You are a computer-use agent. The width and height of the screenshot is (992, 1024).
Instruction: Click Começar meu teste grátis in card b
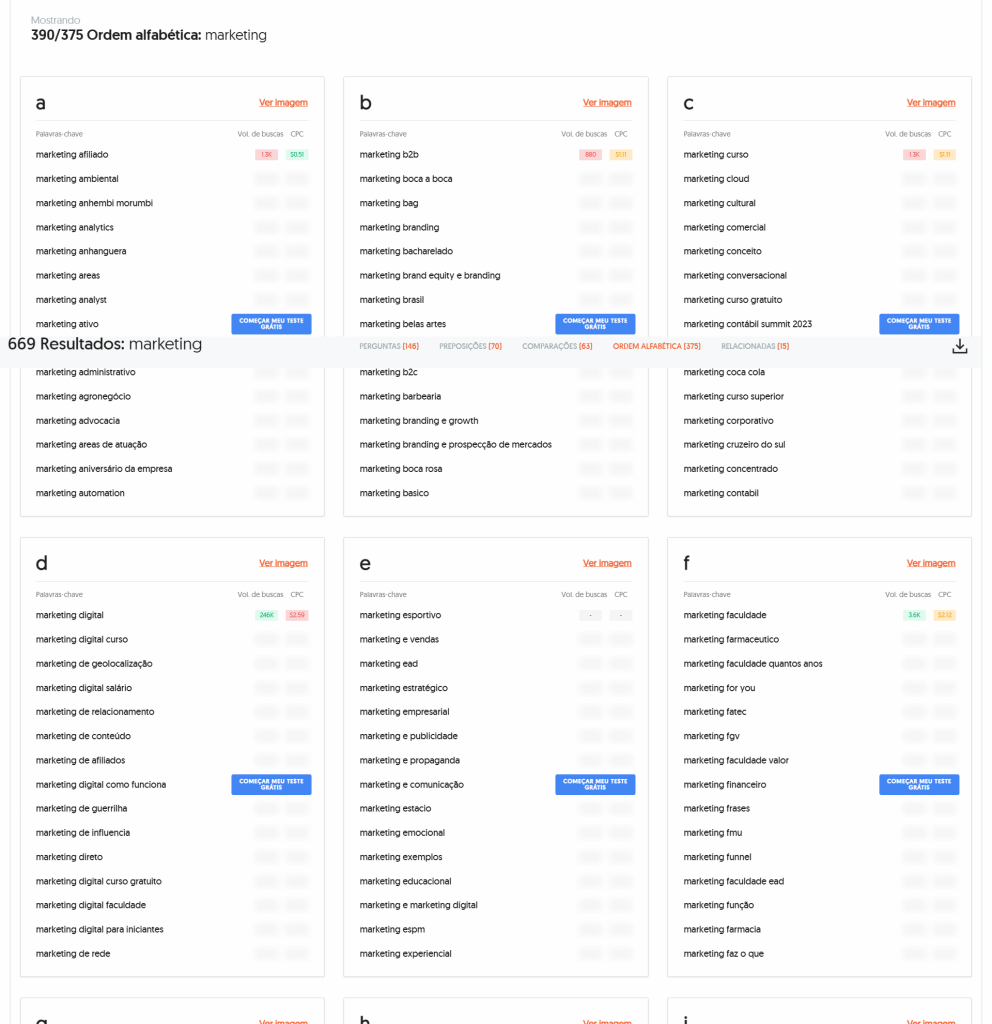[595, 324]
